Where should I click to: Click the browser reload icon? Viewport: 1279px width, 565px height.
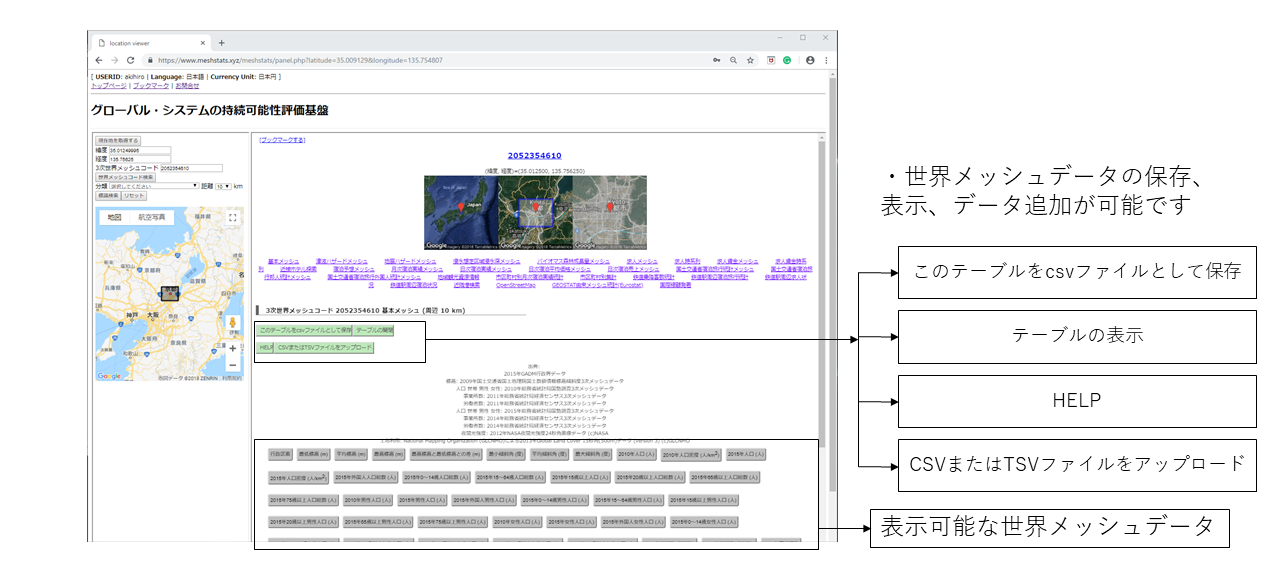tap(130, 60)
